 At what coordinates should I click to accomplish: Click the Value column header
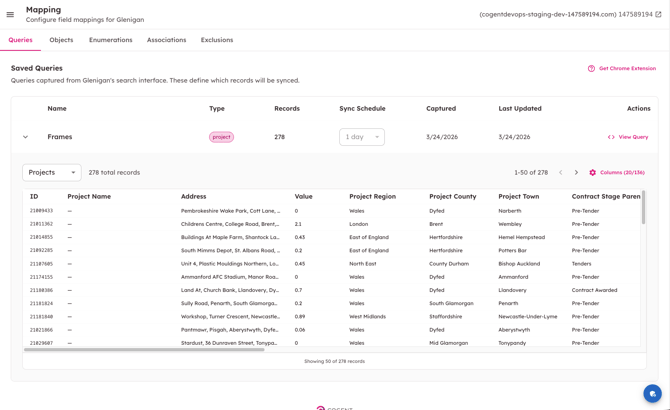coord(303,196)
